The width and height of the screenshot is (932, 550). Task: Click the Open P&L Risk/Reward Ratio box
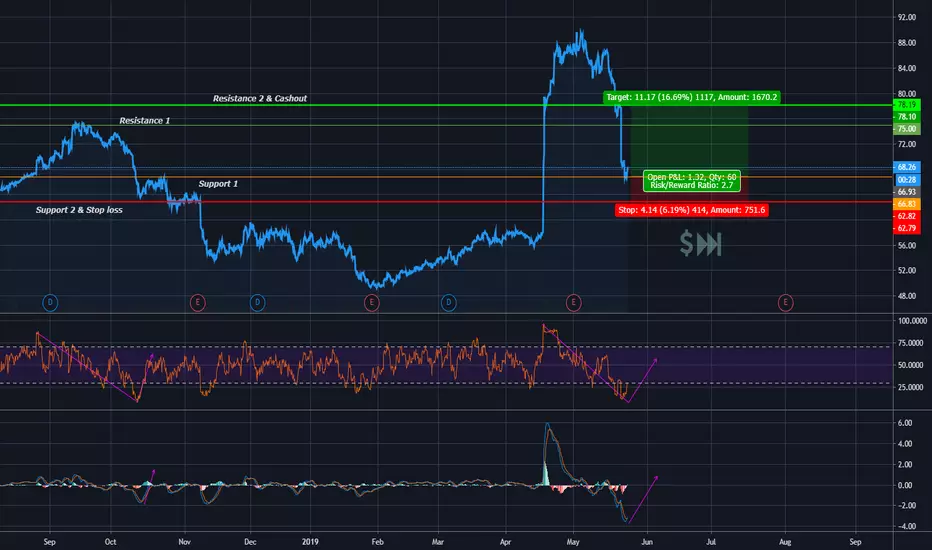(691, 181)
